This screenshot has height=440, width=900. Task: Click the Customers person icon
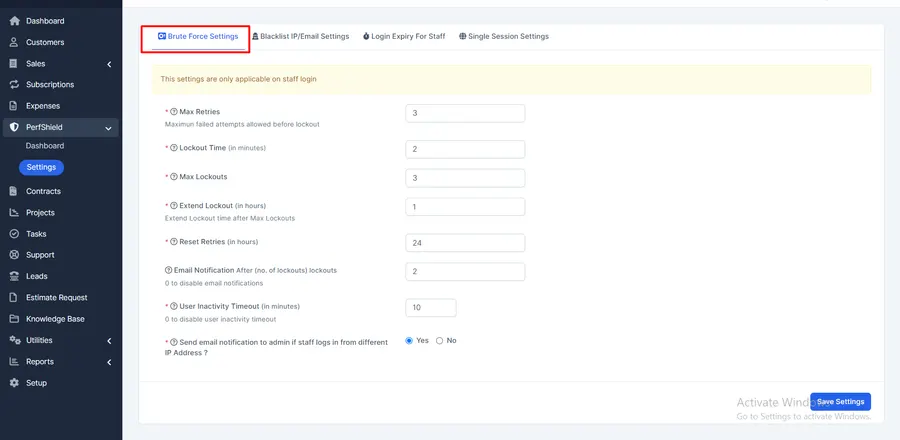point(14,42)
